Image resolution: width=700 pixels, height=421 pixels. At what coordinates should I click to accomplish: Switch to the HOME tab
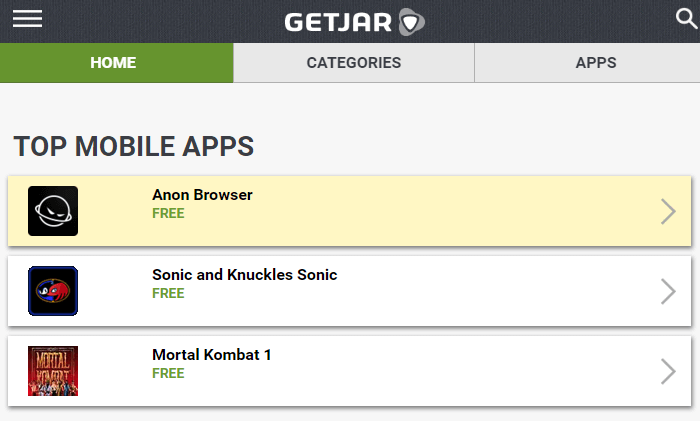[x=113, y=63]
